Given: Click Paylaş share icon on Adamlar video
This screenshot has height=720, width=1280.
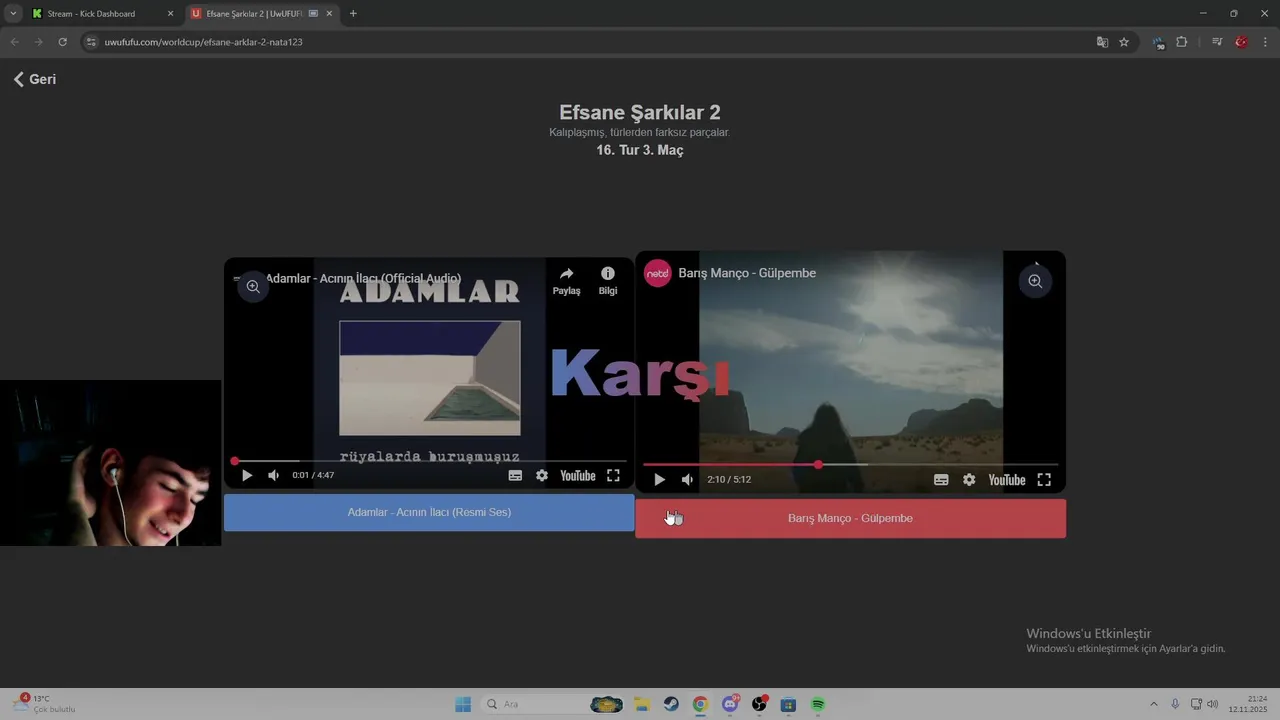Looking at the screenshot, I should [x=566, y=280].
